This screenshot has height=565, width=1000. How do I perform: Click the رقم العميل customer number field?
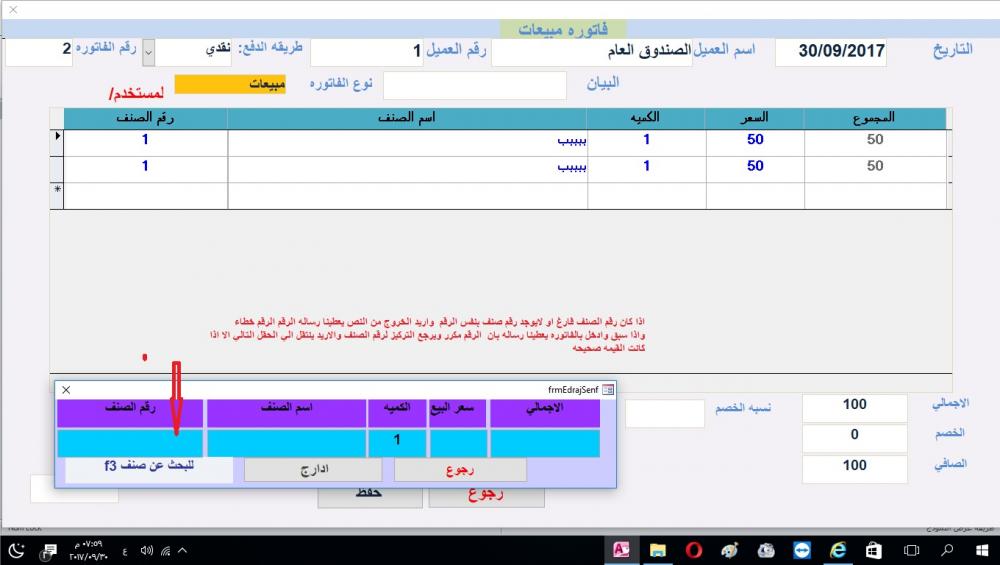(x=367, y=52)
